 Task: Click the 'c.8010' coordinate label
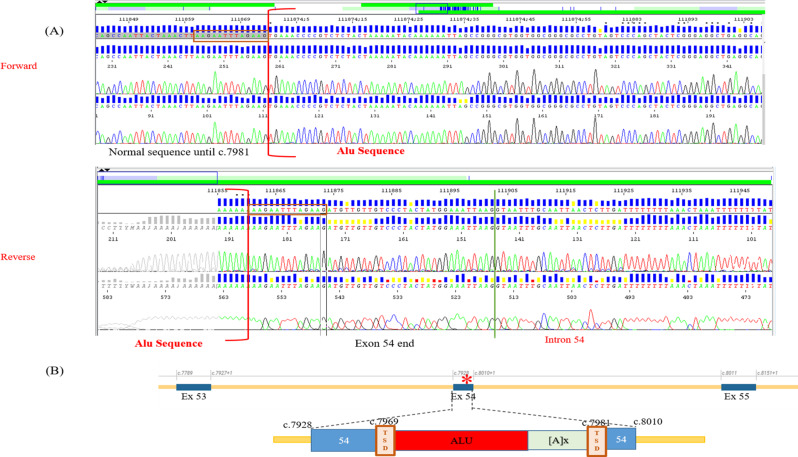648,422
